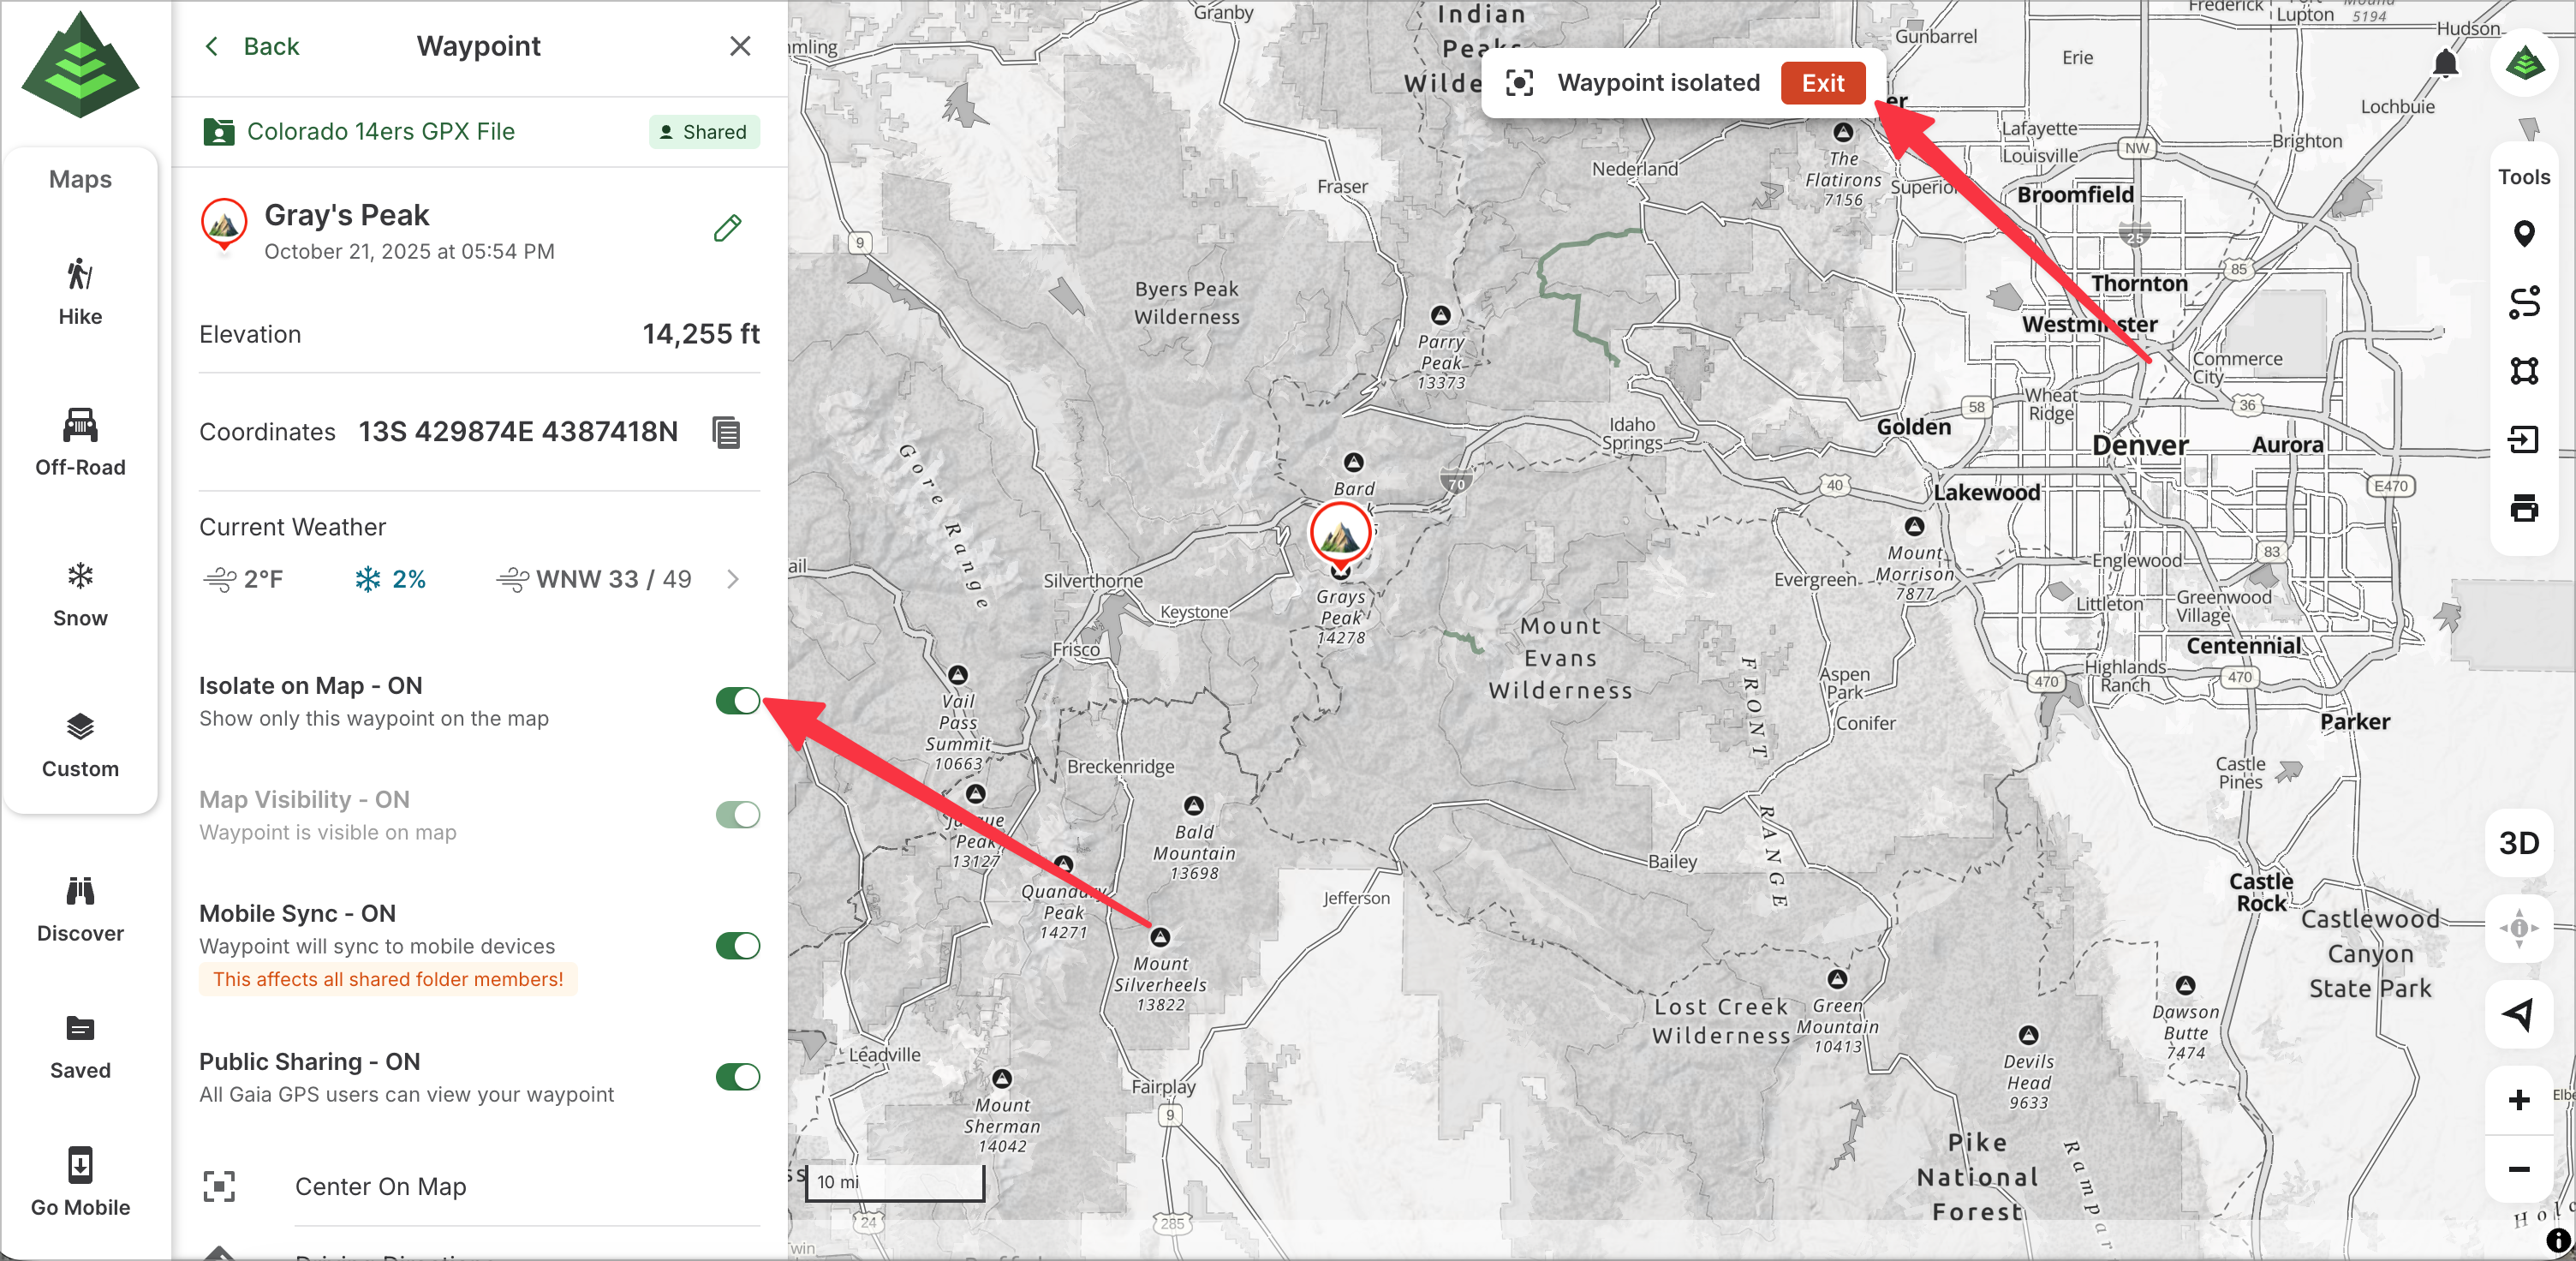Select the area measurement tool
2576x1261 pixels.
pos(2523,371)
